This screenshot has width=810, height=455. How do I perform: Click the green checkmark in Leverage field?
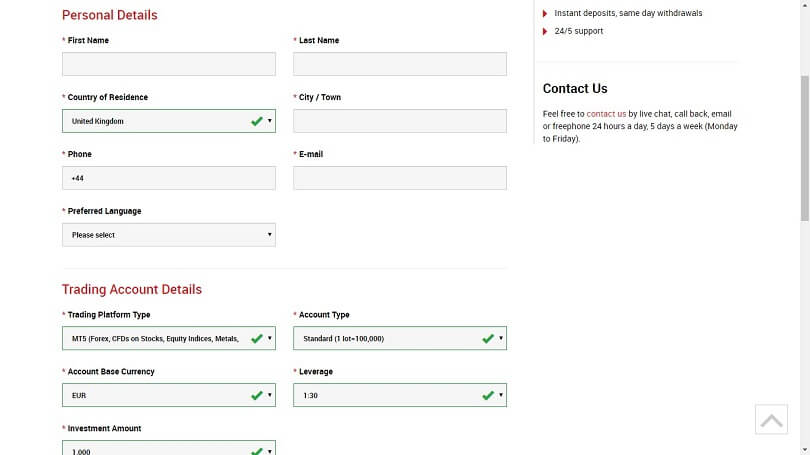pos(488,396)
